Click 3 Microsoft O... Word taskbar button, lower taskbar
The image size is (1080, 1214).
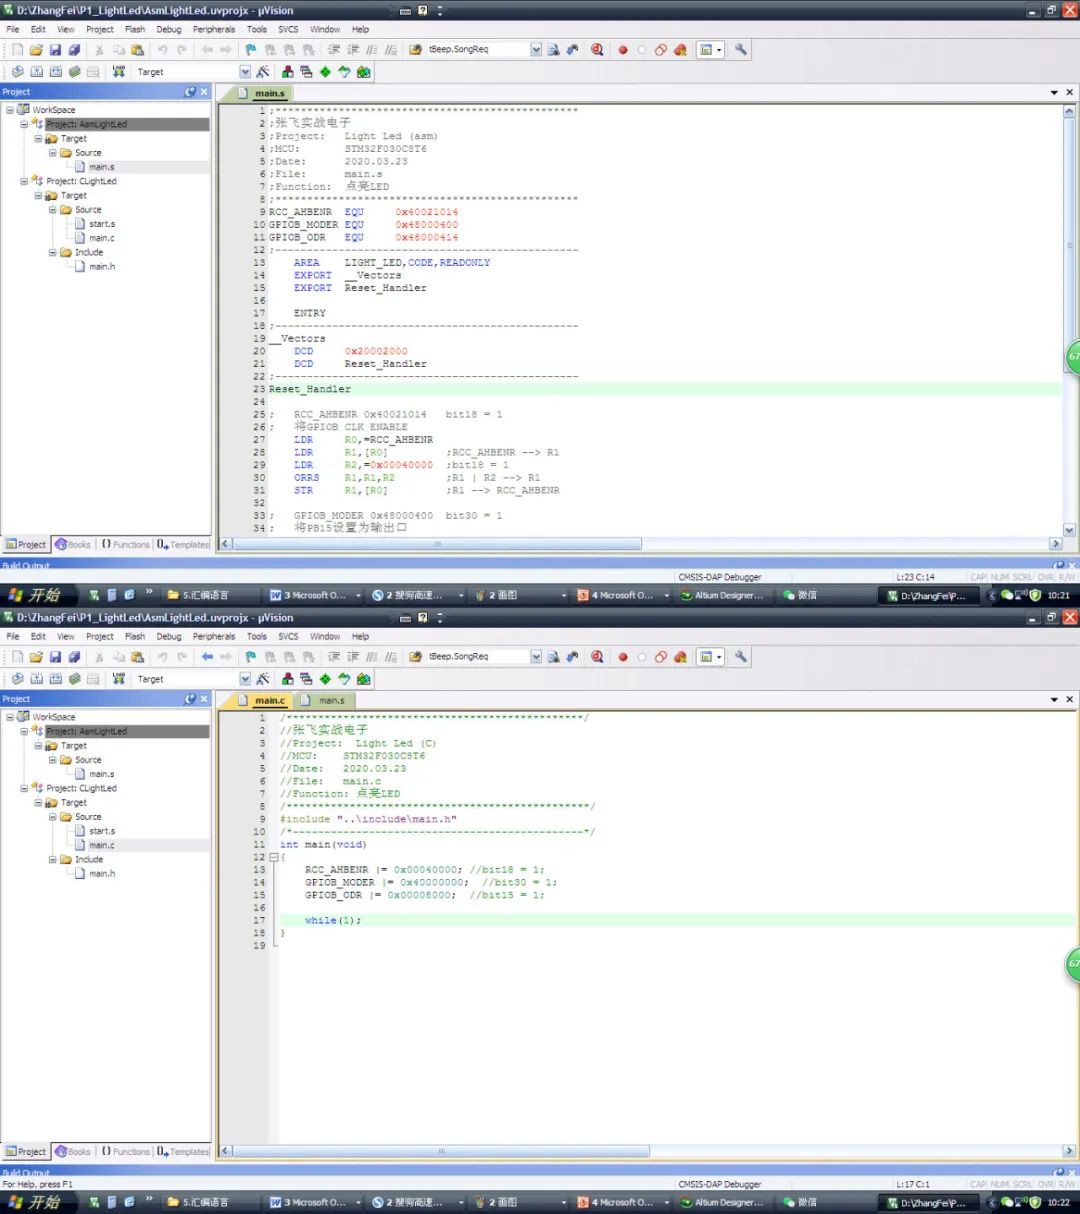tap(313, 1203)
